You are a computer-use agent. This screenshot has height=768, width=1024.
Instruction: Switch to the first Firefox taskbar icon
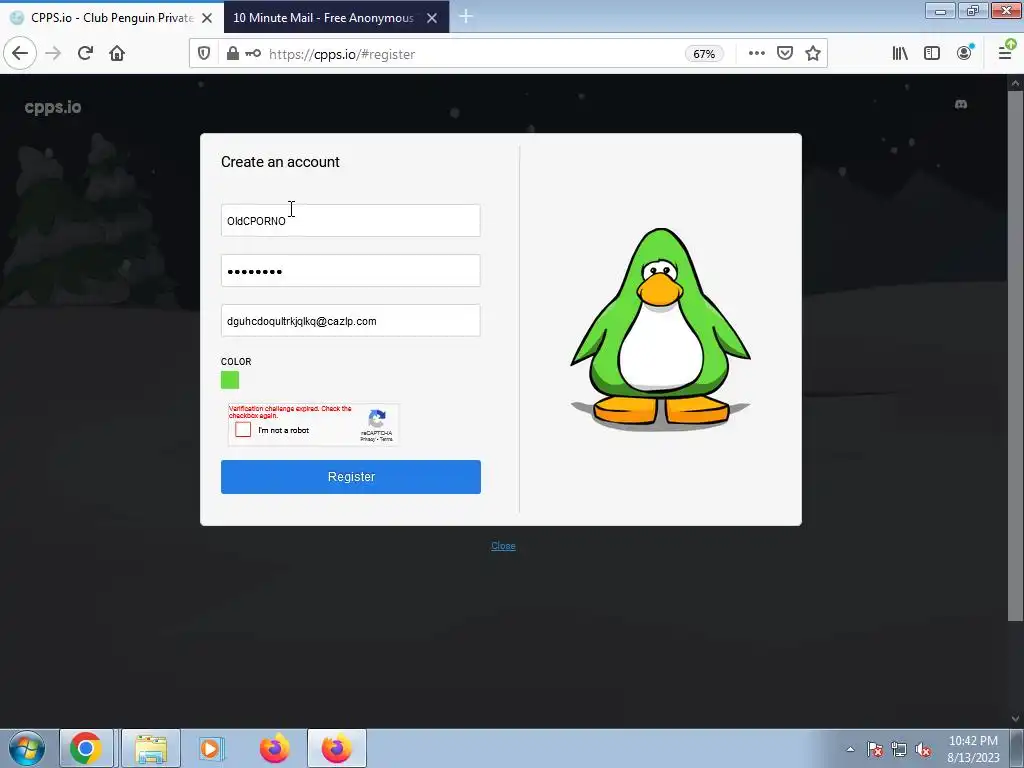coord(274,748)
